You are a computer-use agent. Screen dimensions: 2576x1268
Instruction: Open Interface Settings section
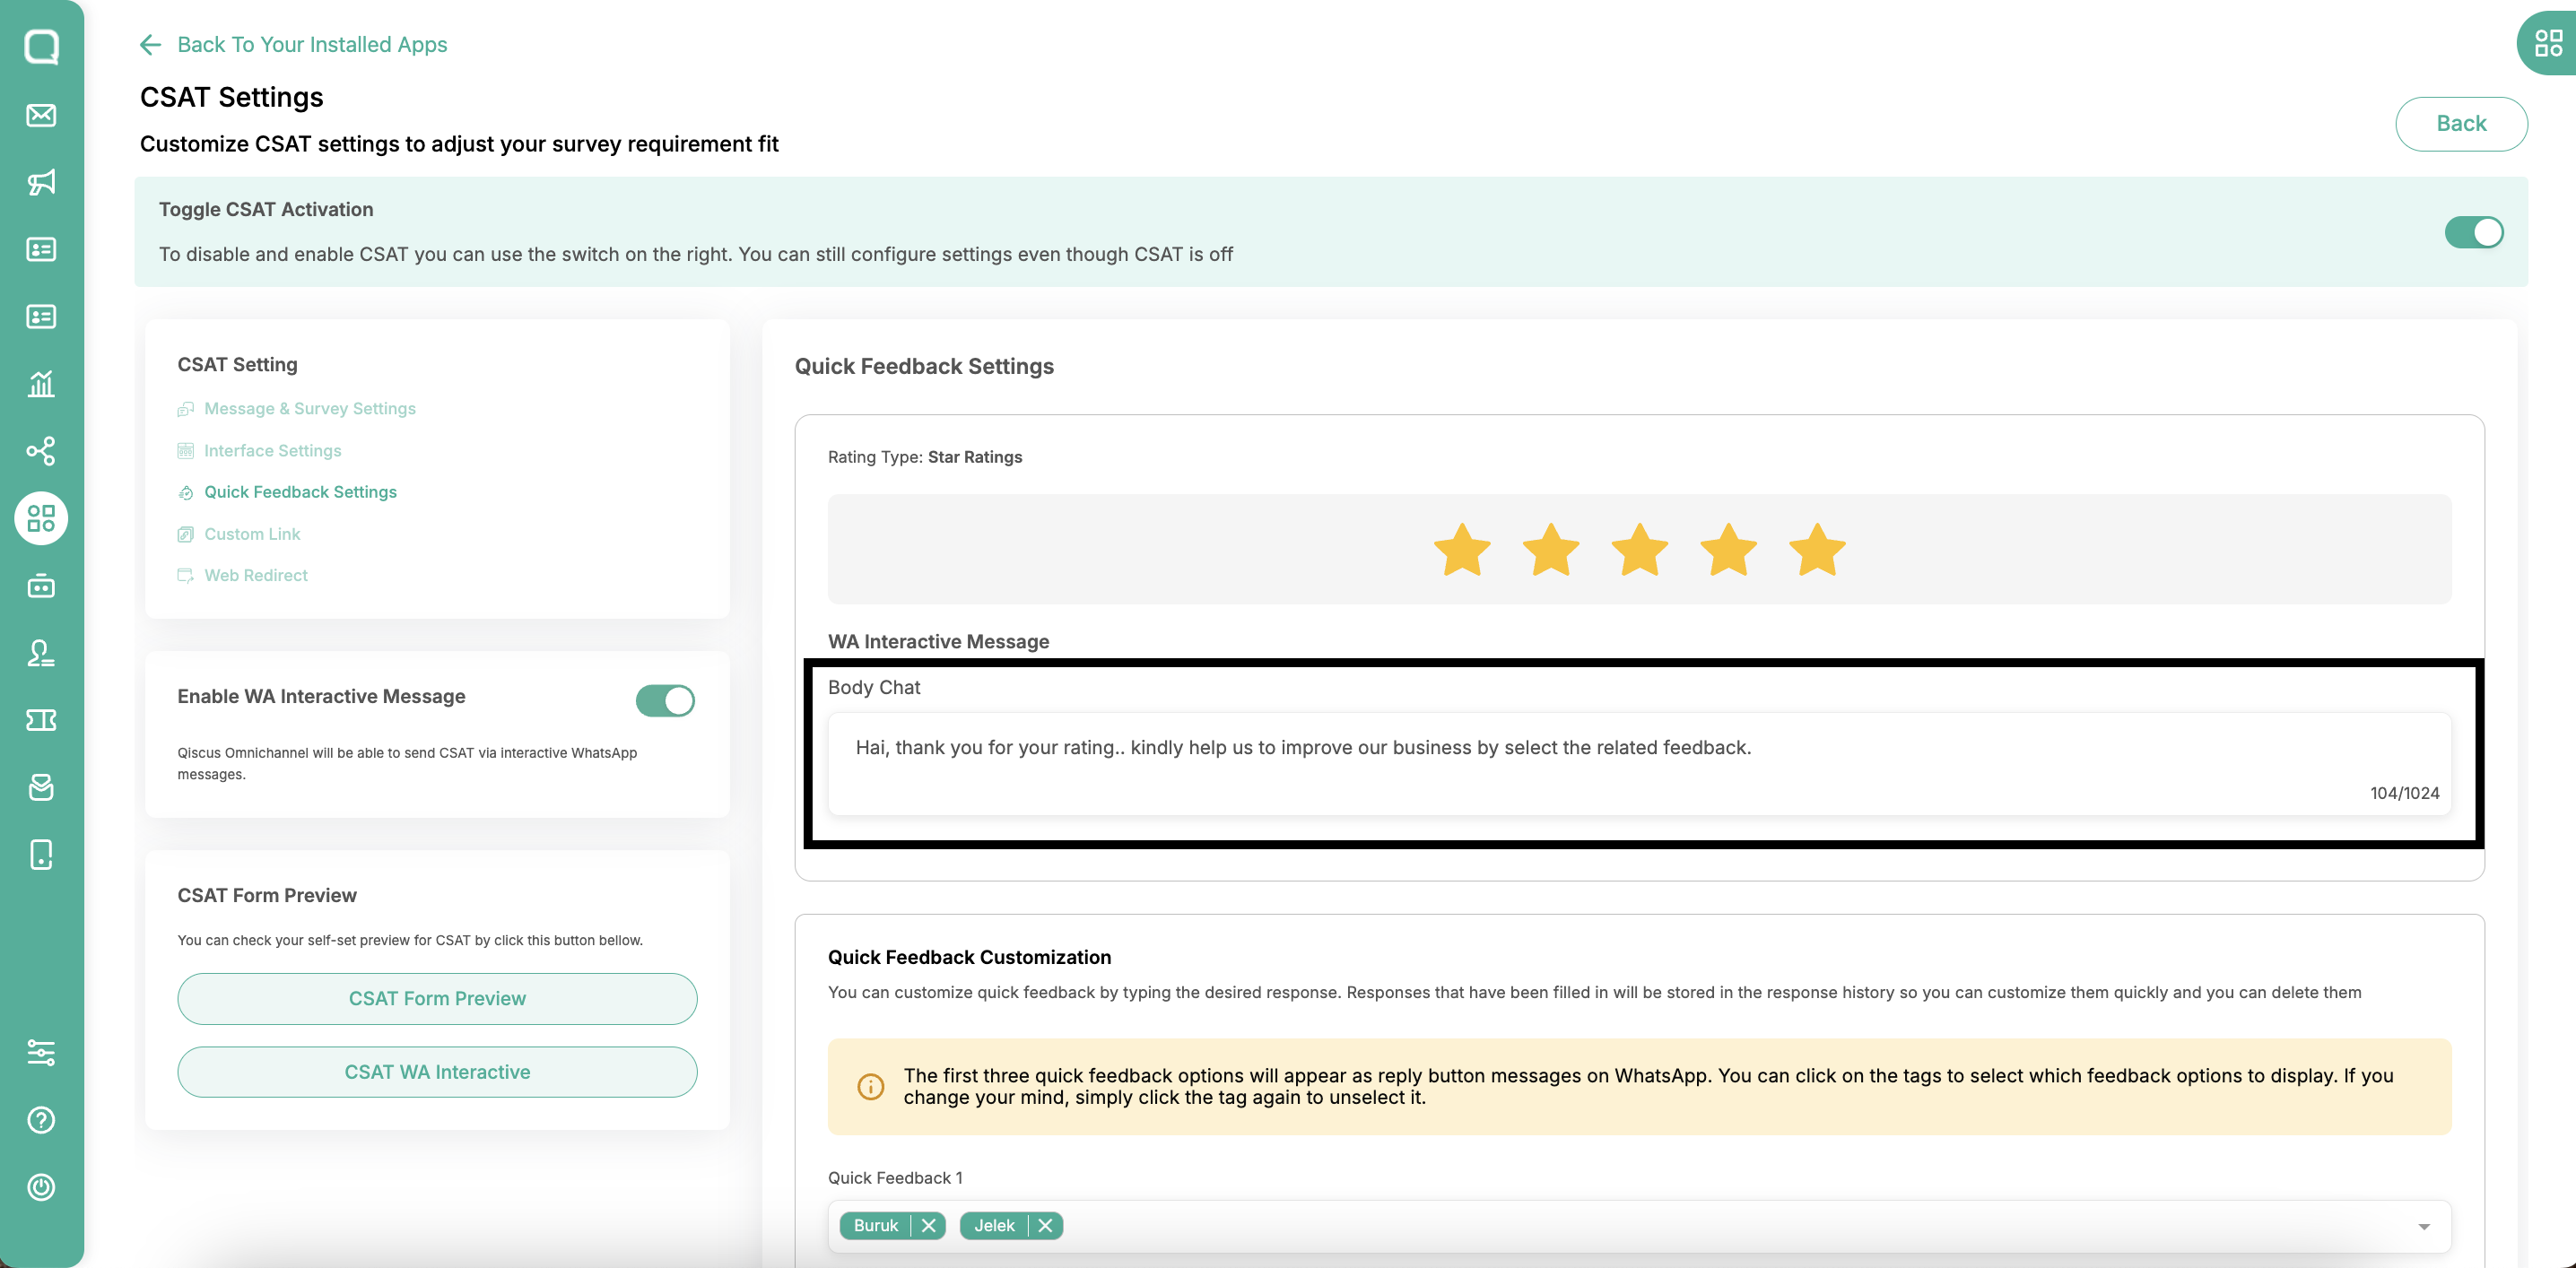[272, 450]
